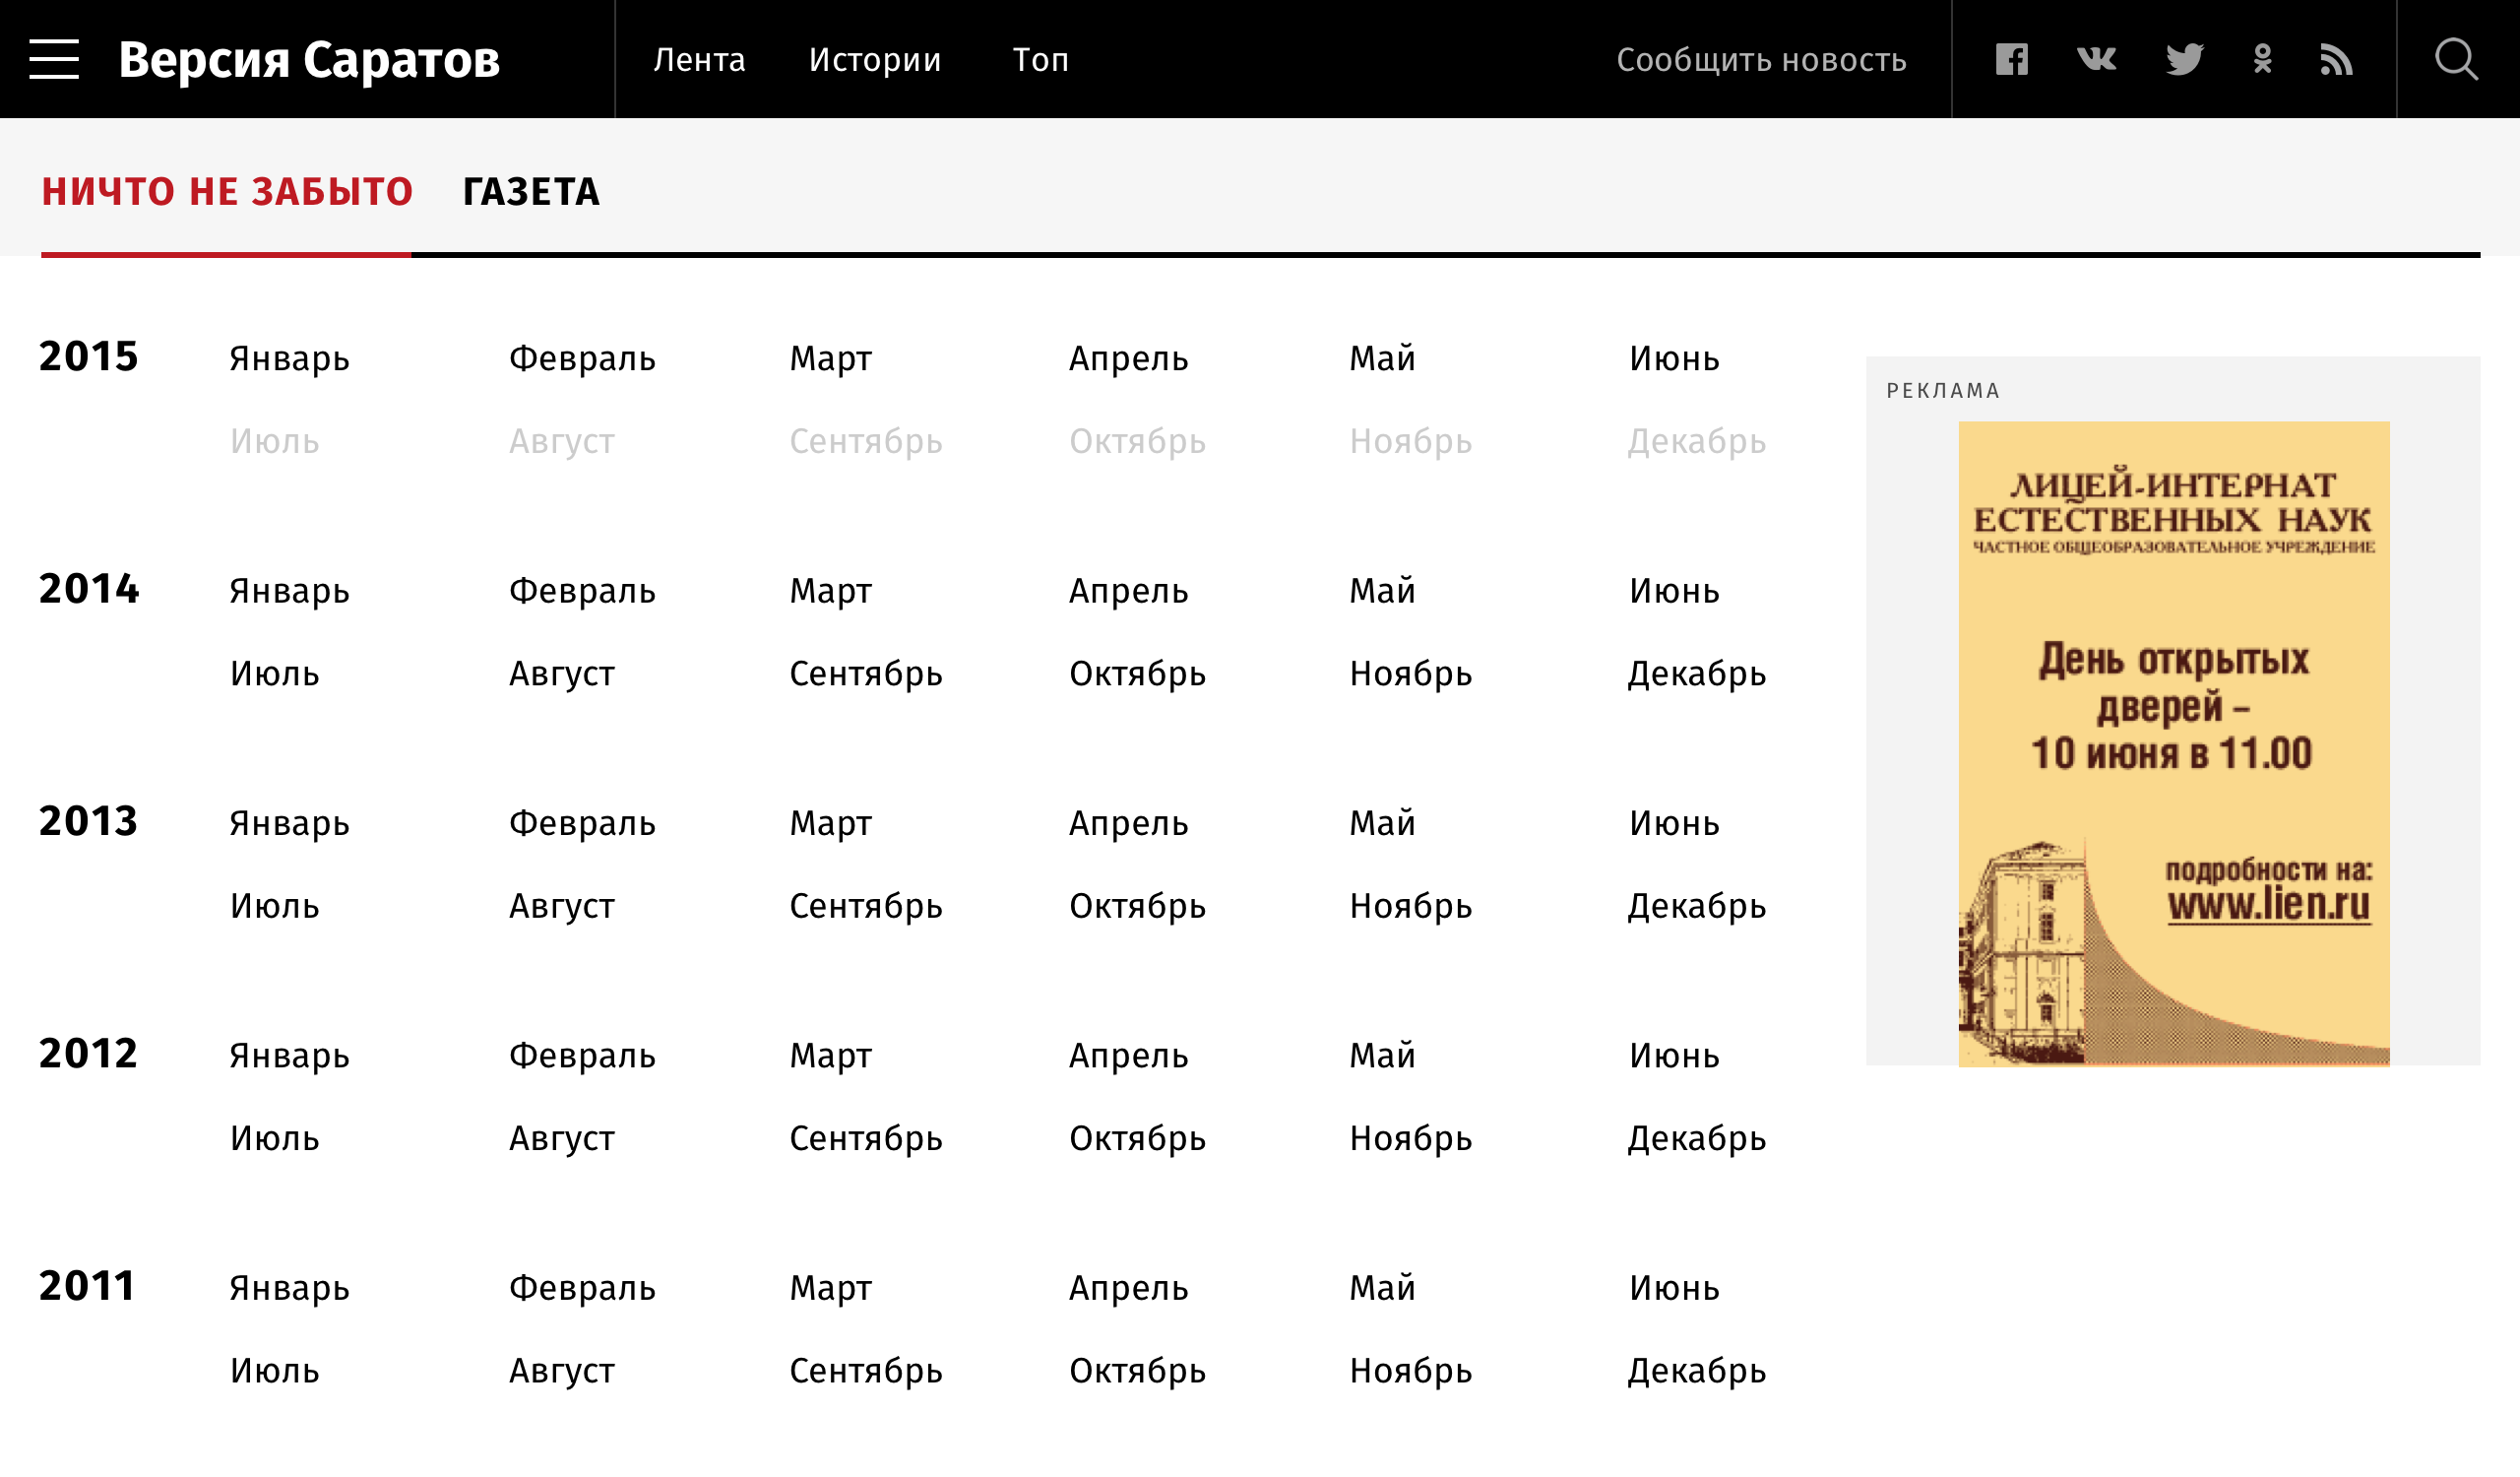The height and width of the screenshot is (1477, 2520).
Task: Go to Истории in navigation
Action: [x=875, y=60]
